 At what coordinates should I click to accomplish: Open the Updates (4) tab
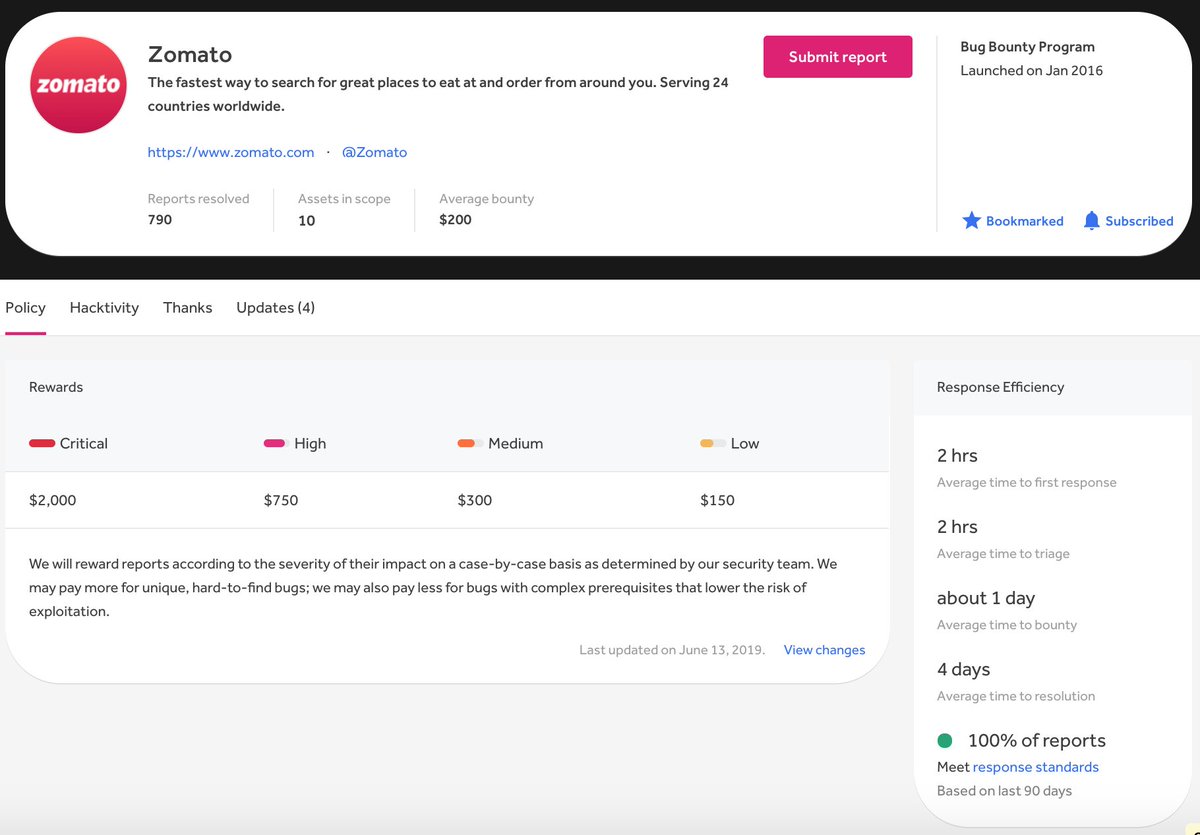coord(275,308)
